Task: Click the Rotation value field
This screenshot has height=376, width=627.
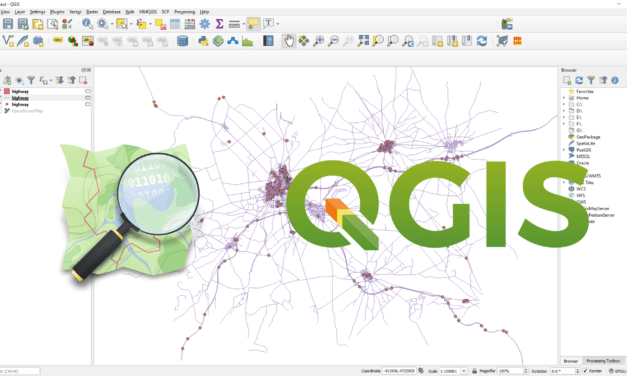Action: [x=564, y=371]
